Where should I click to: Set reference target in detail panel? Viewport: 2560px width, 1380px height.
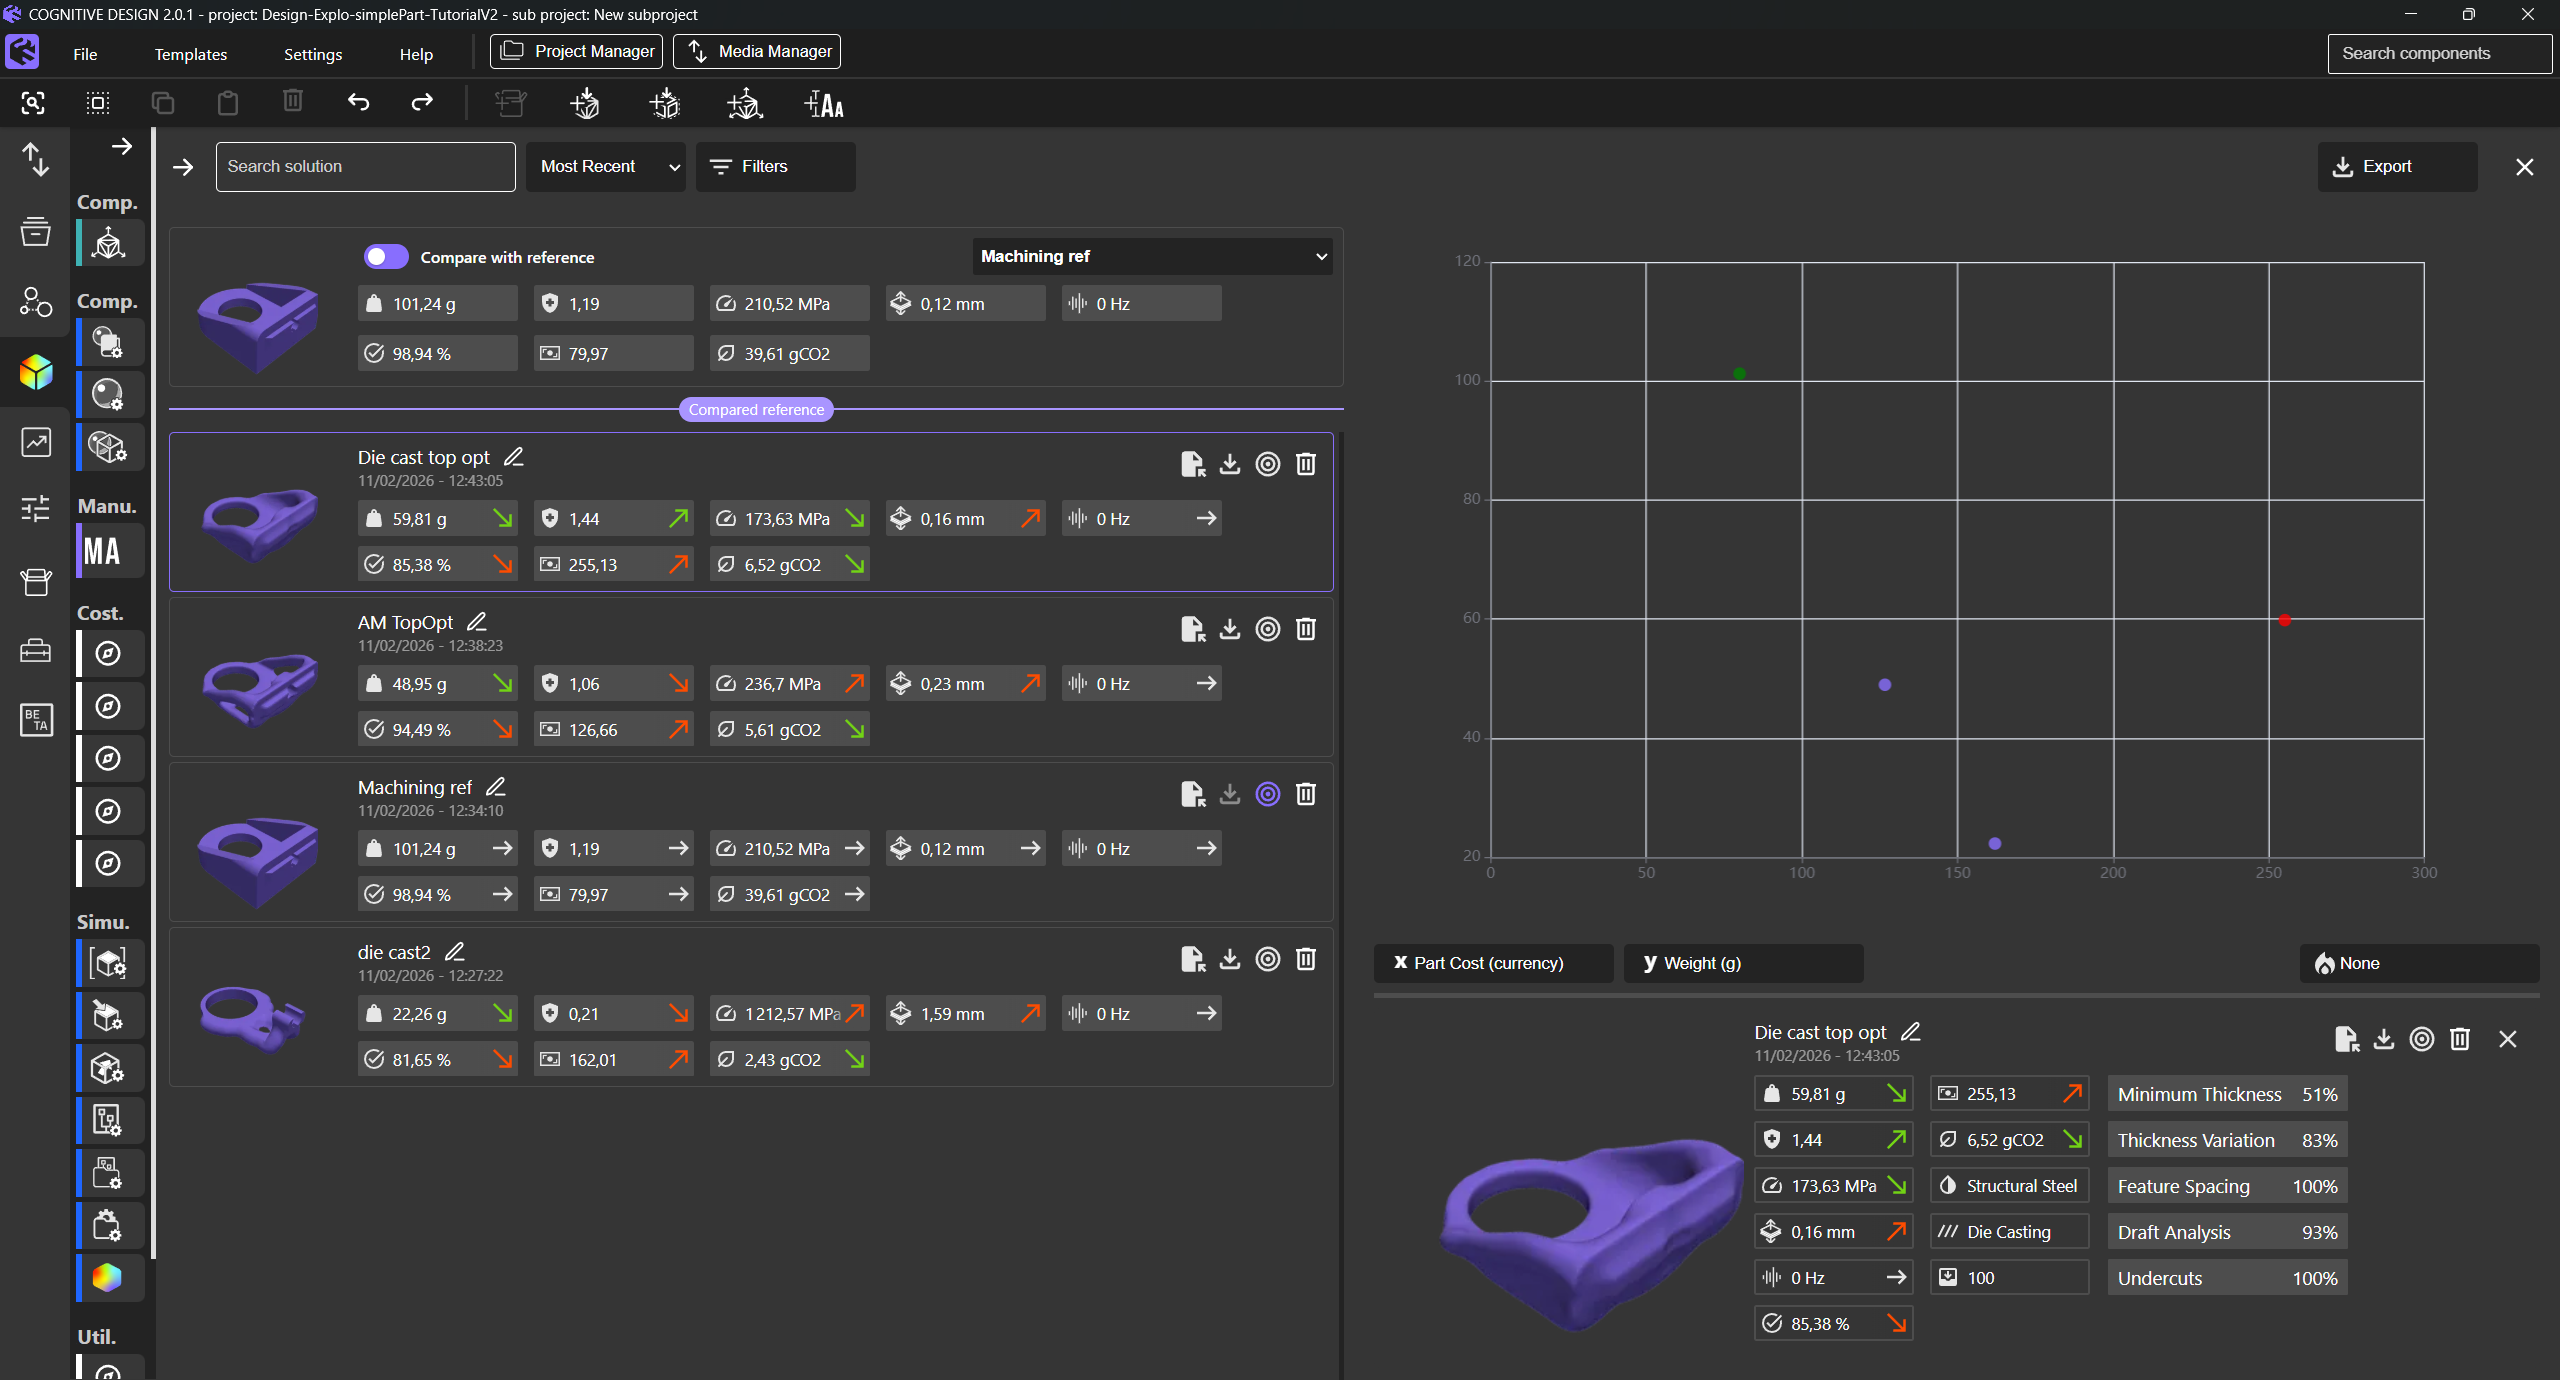2422,1039
